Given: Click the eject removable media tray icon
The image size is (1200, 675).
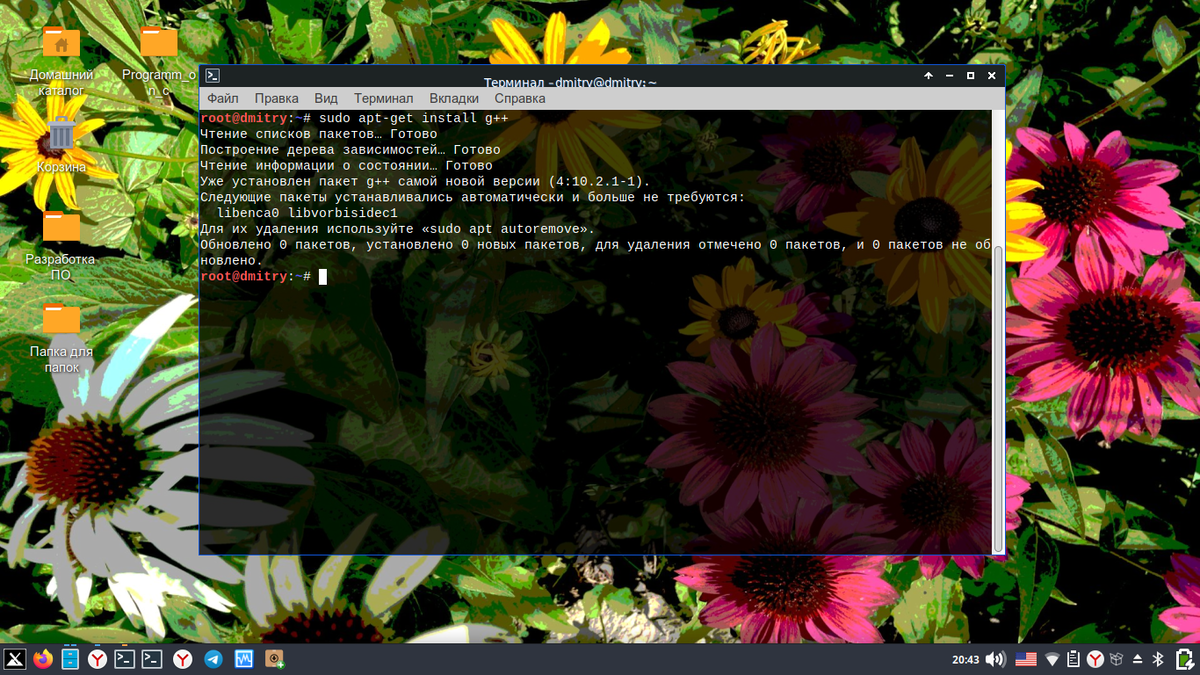Looking at the screenshot, I should pyautogui.click(x=1138, y=659).
